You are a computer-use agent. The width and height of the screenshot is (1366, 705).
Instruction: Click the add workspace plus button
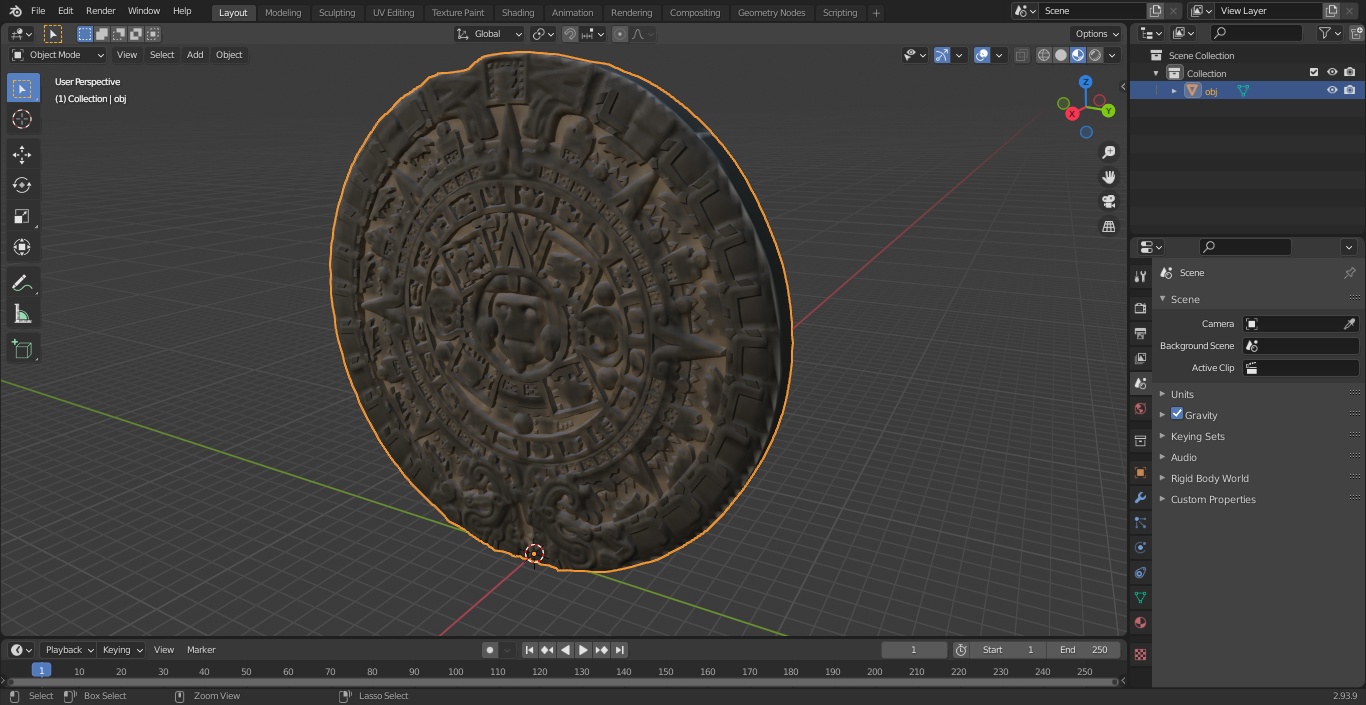[x=876, y=13]
